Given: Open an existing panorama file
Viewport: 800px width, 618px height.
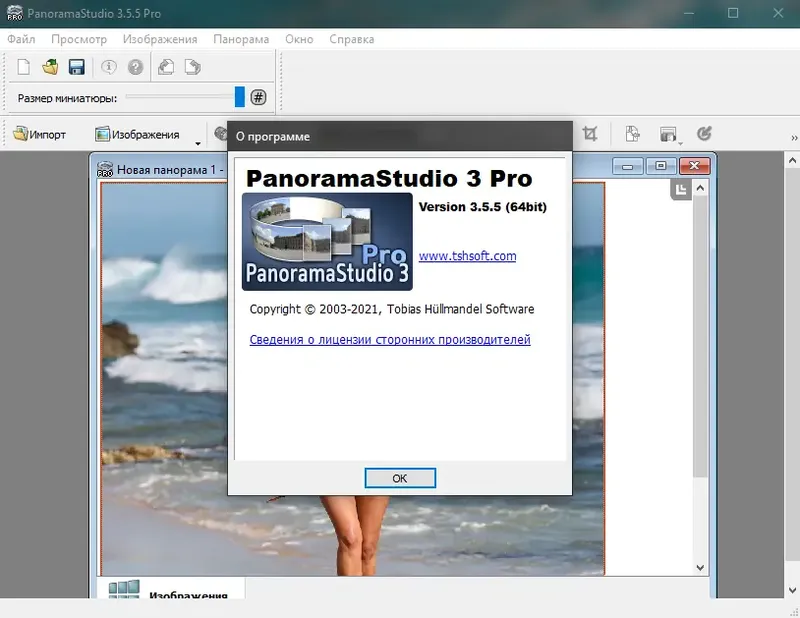Looking at the screenshot, I should click(48, 67).
